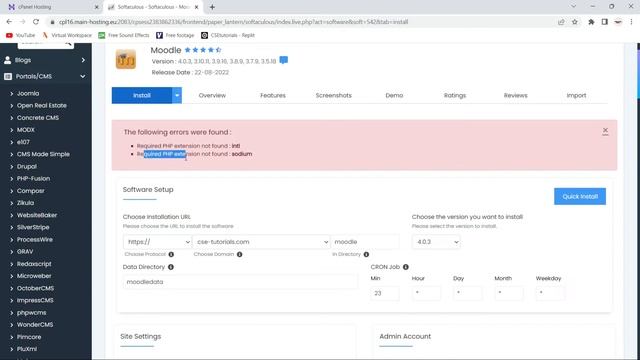Open Virtual Workspace bookmark

click(67, 35)
